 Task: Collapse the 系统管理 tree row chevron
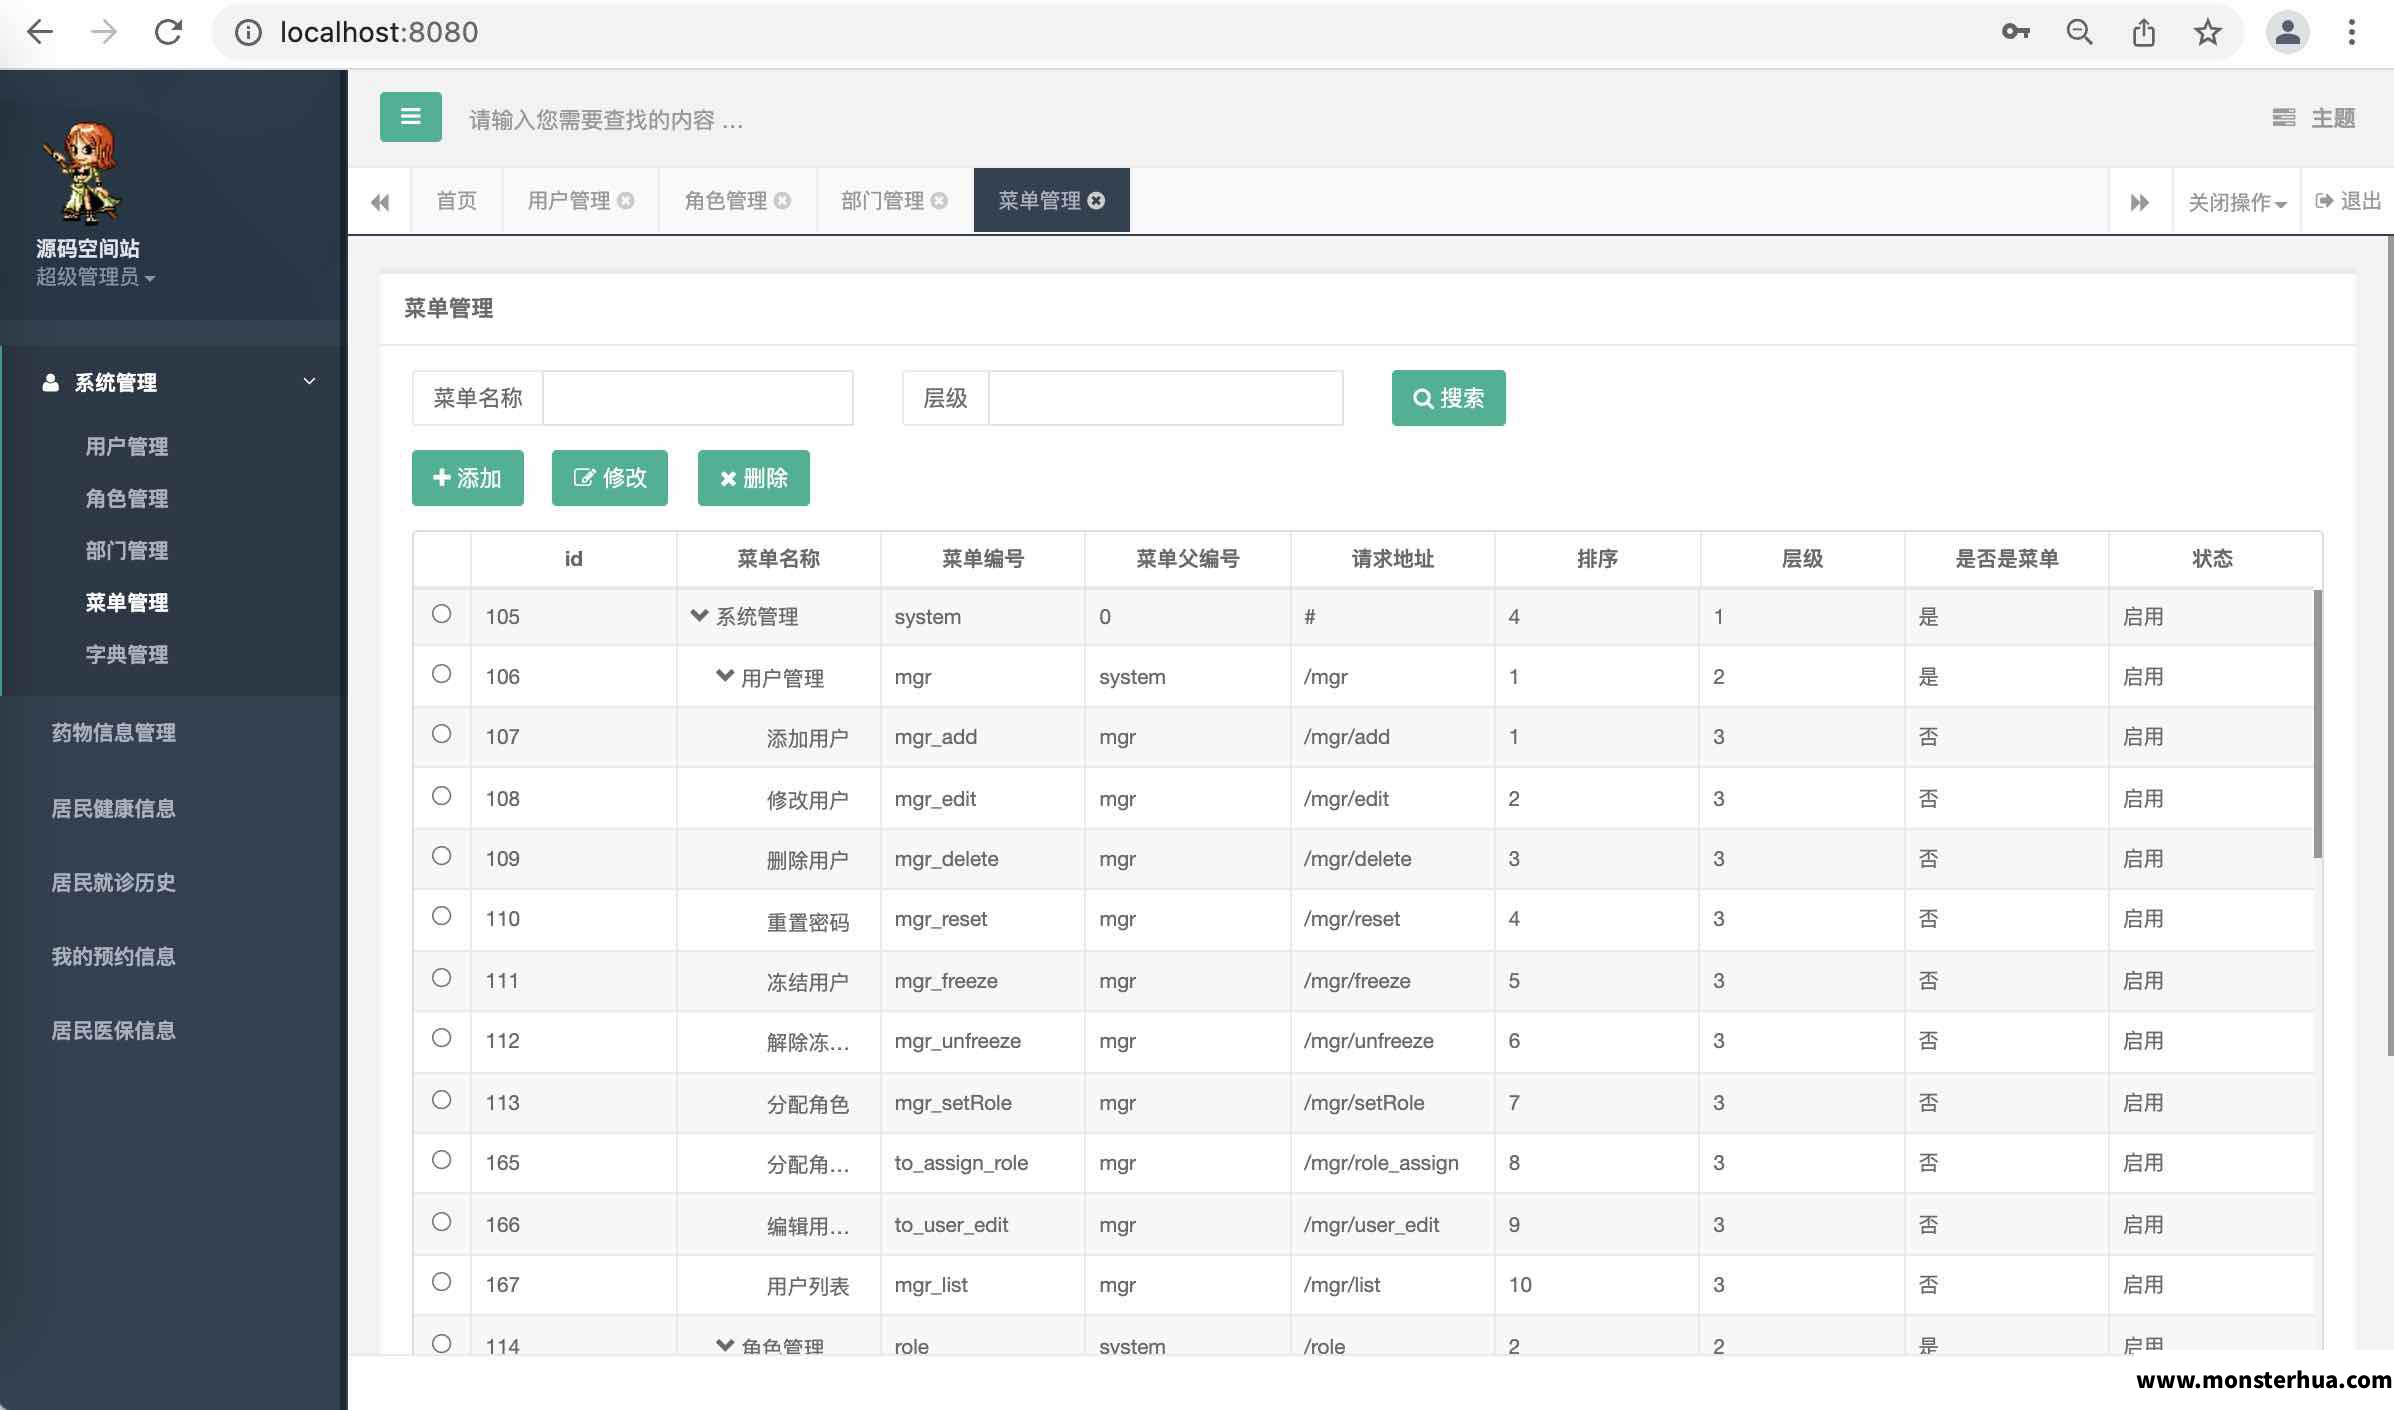(699, 616)
